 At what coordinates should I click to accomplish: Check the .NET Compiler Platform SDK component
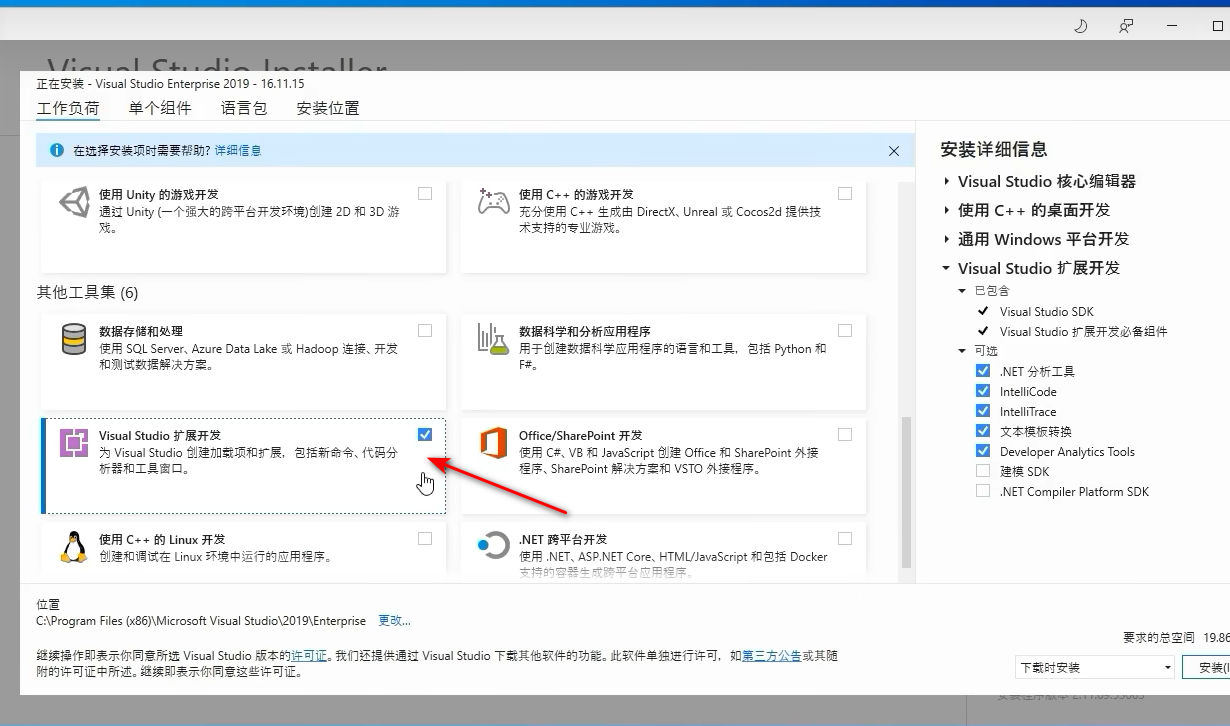(983, 491)
